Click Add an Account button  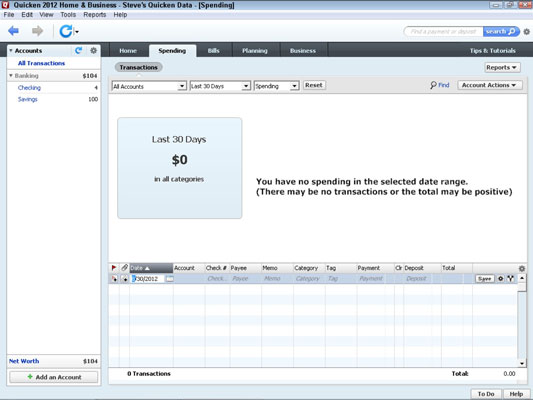[x=54, y=377]
